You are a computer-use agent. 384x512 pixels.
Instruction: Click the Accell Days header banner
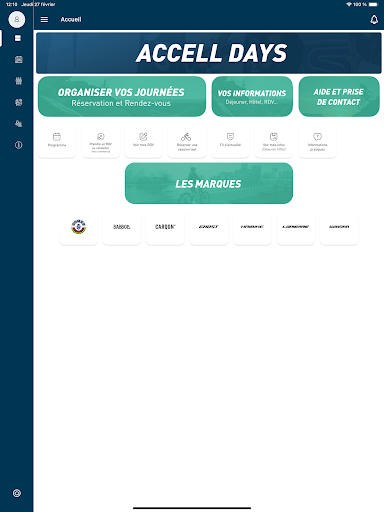209,53
